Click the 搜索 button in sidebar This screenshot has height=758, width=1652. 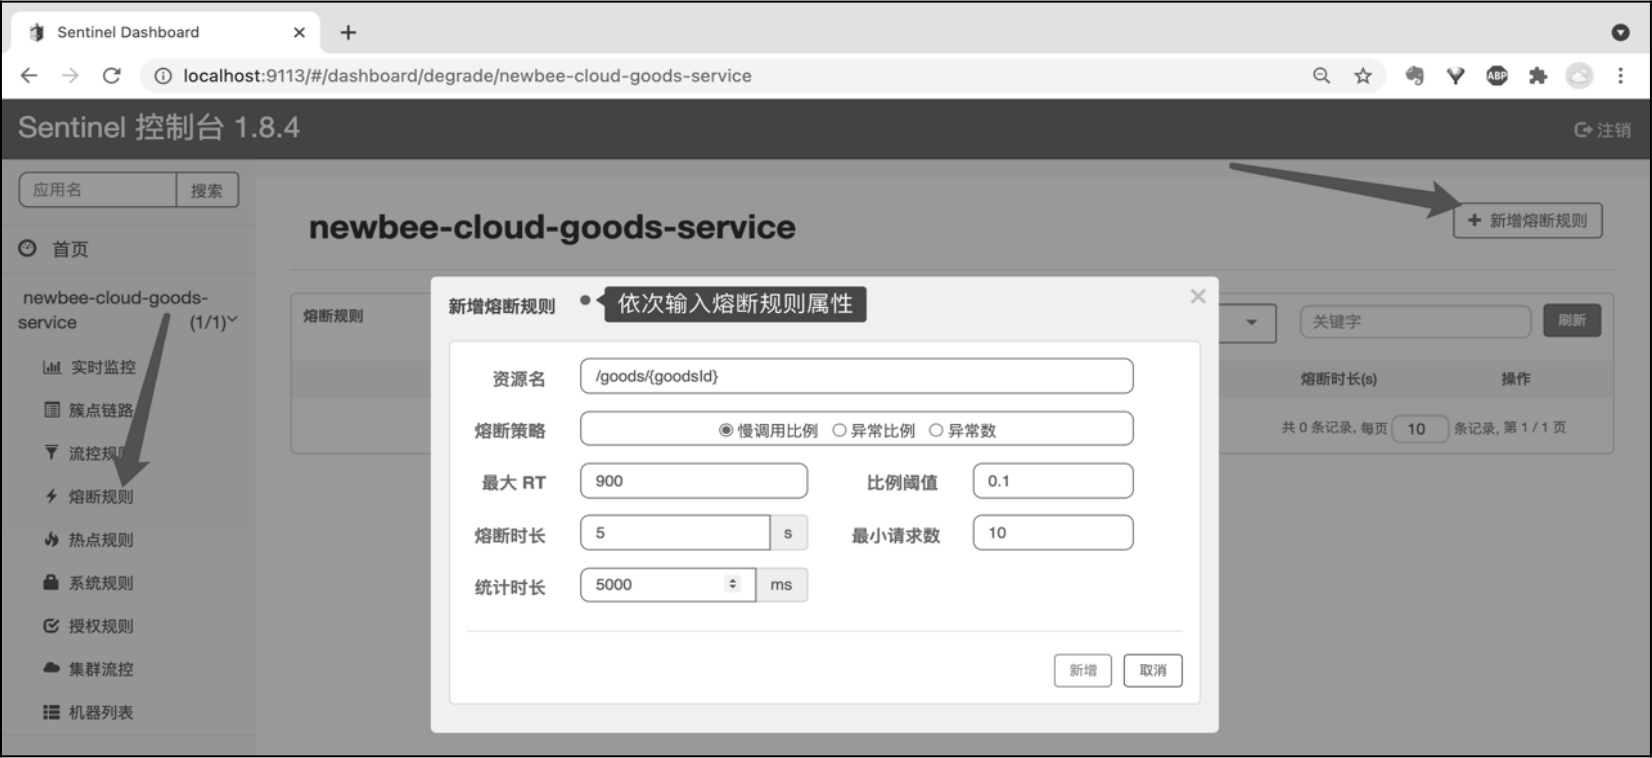coord(207,190)
